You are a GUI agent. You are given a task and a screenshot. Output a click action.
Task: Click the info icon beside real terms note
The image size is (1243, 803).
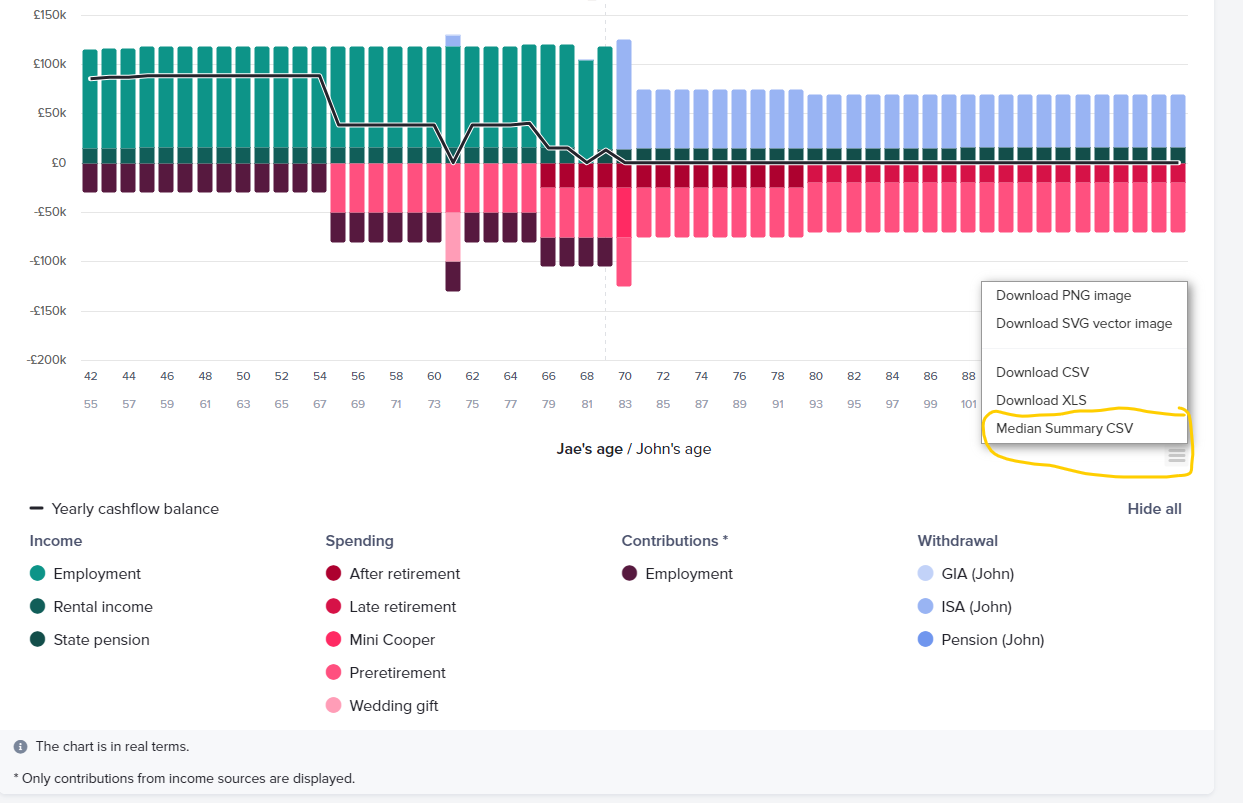(x=20, y=747)
